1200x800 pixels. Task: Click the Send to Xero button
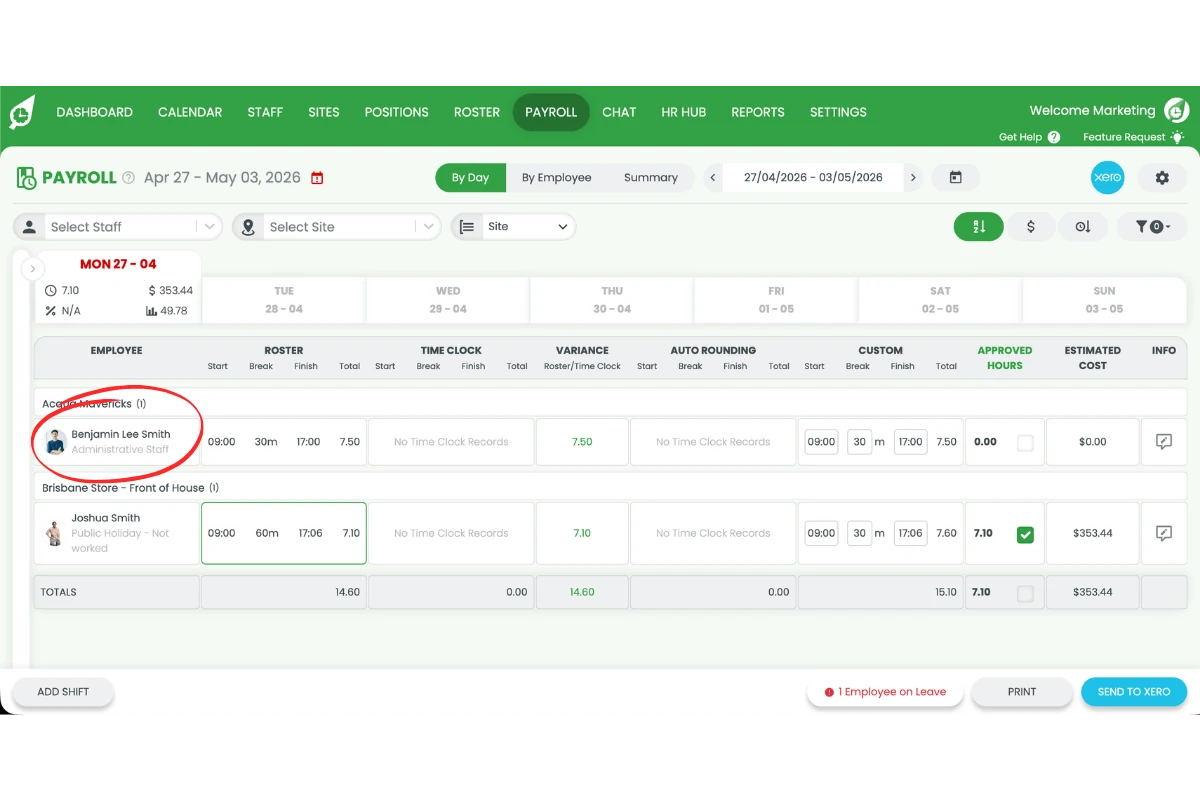point(1134,692)
